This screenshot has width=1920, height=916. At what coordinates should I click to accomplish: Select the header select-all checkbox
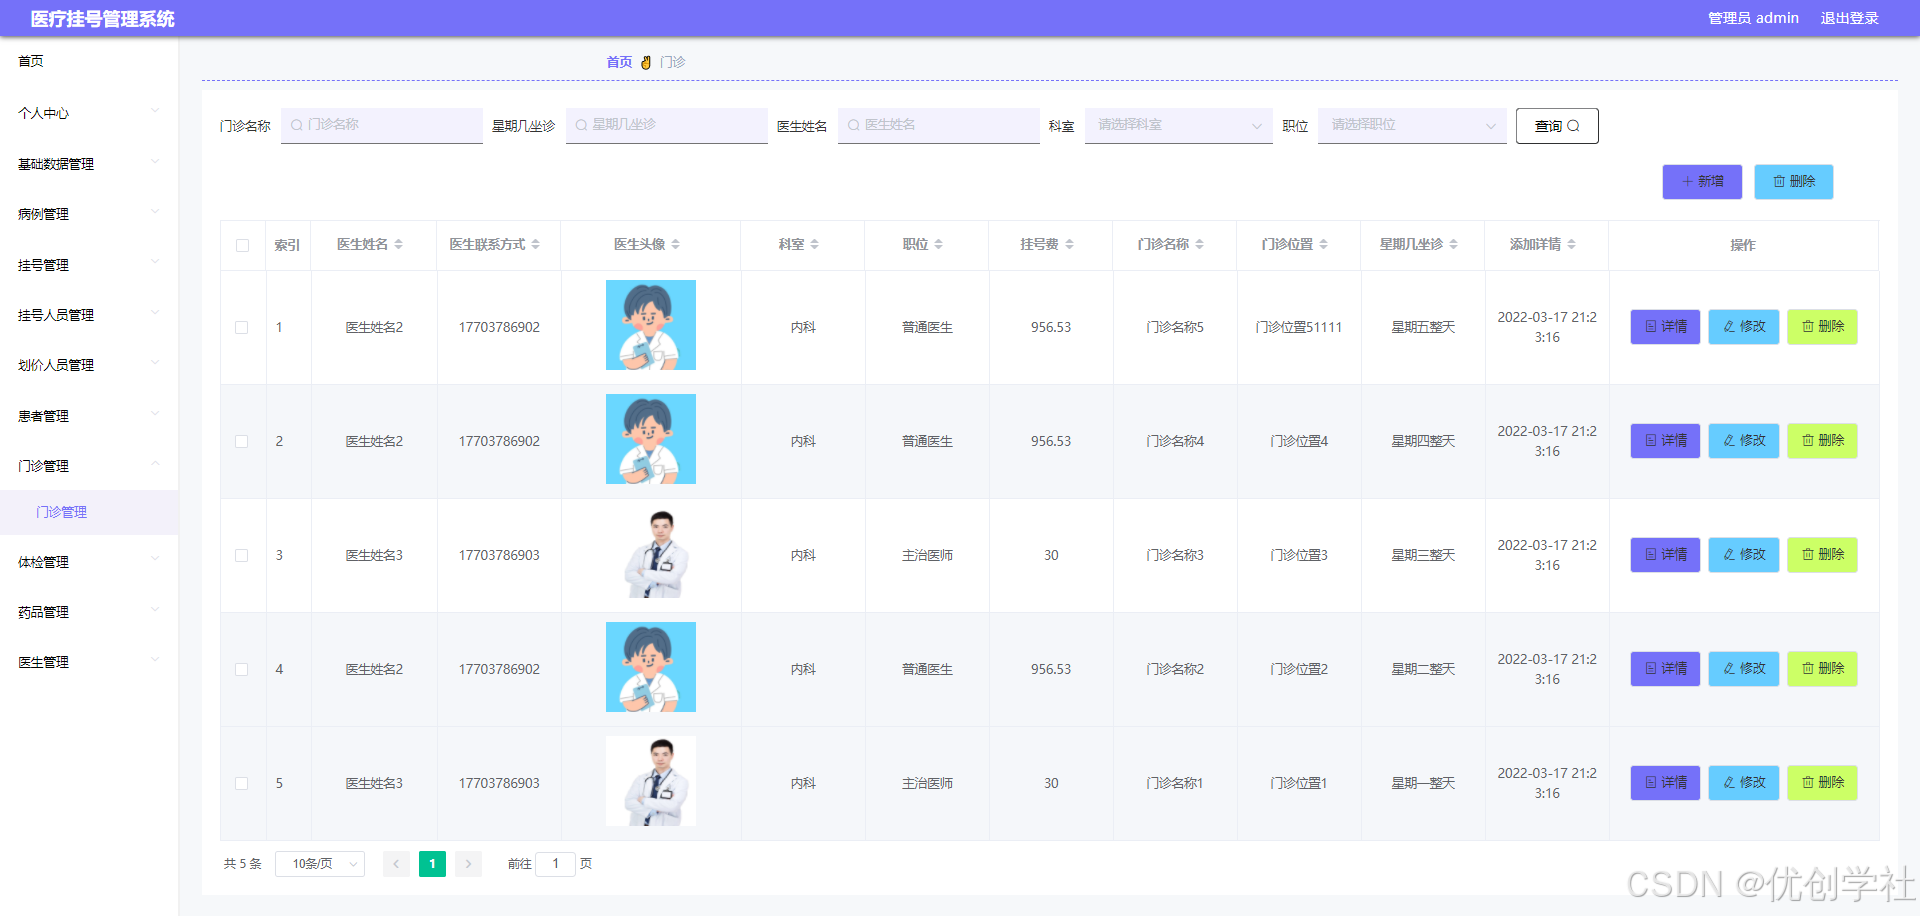point(242,245)
